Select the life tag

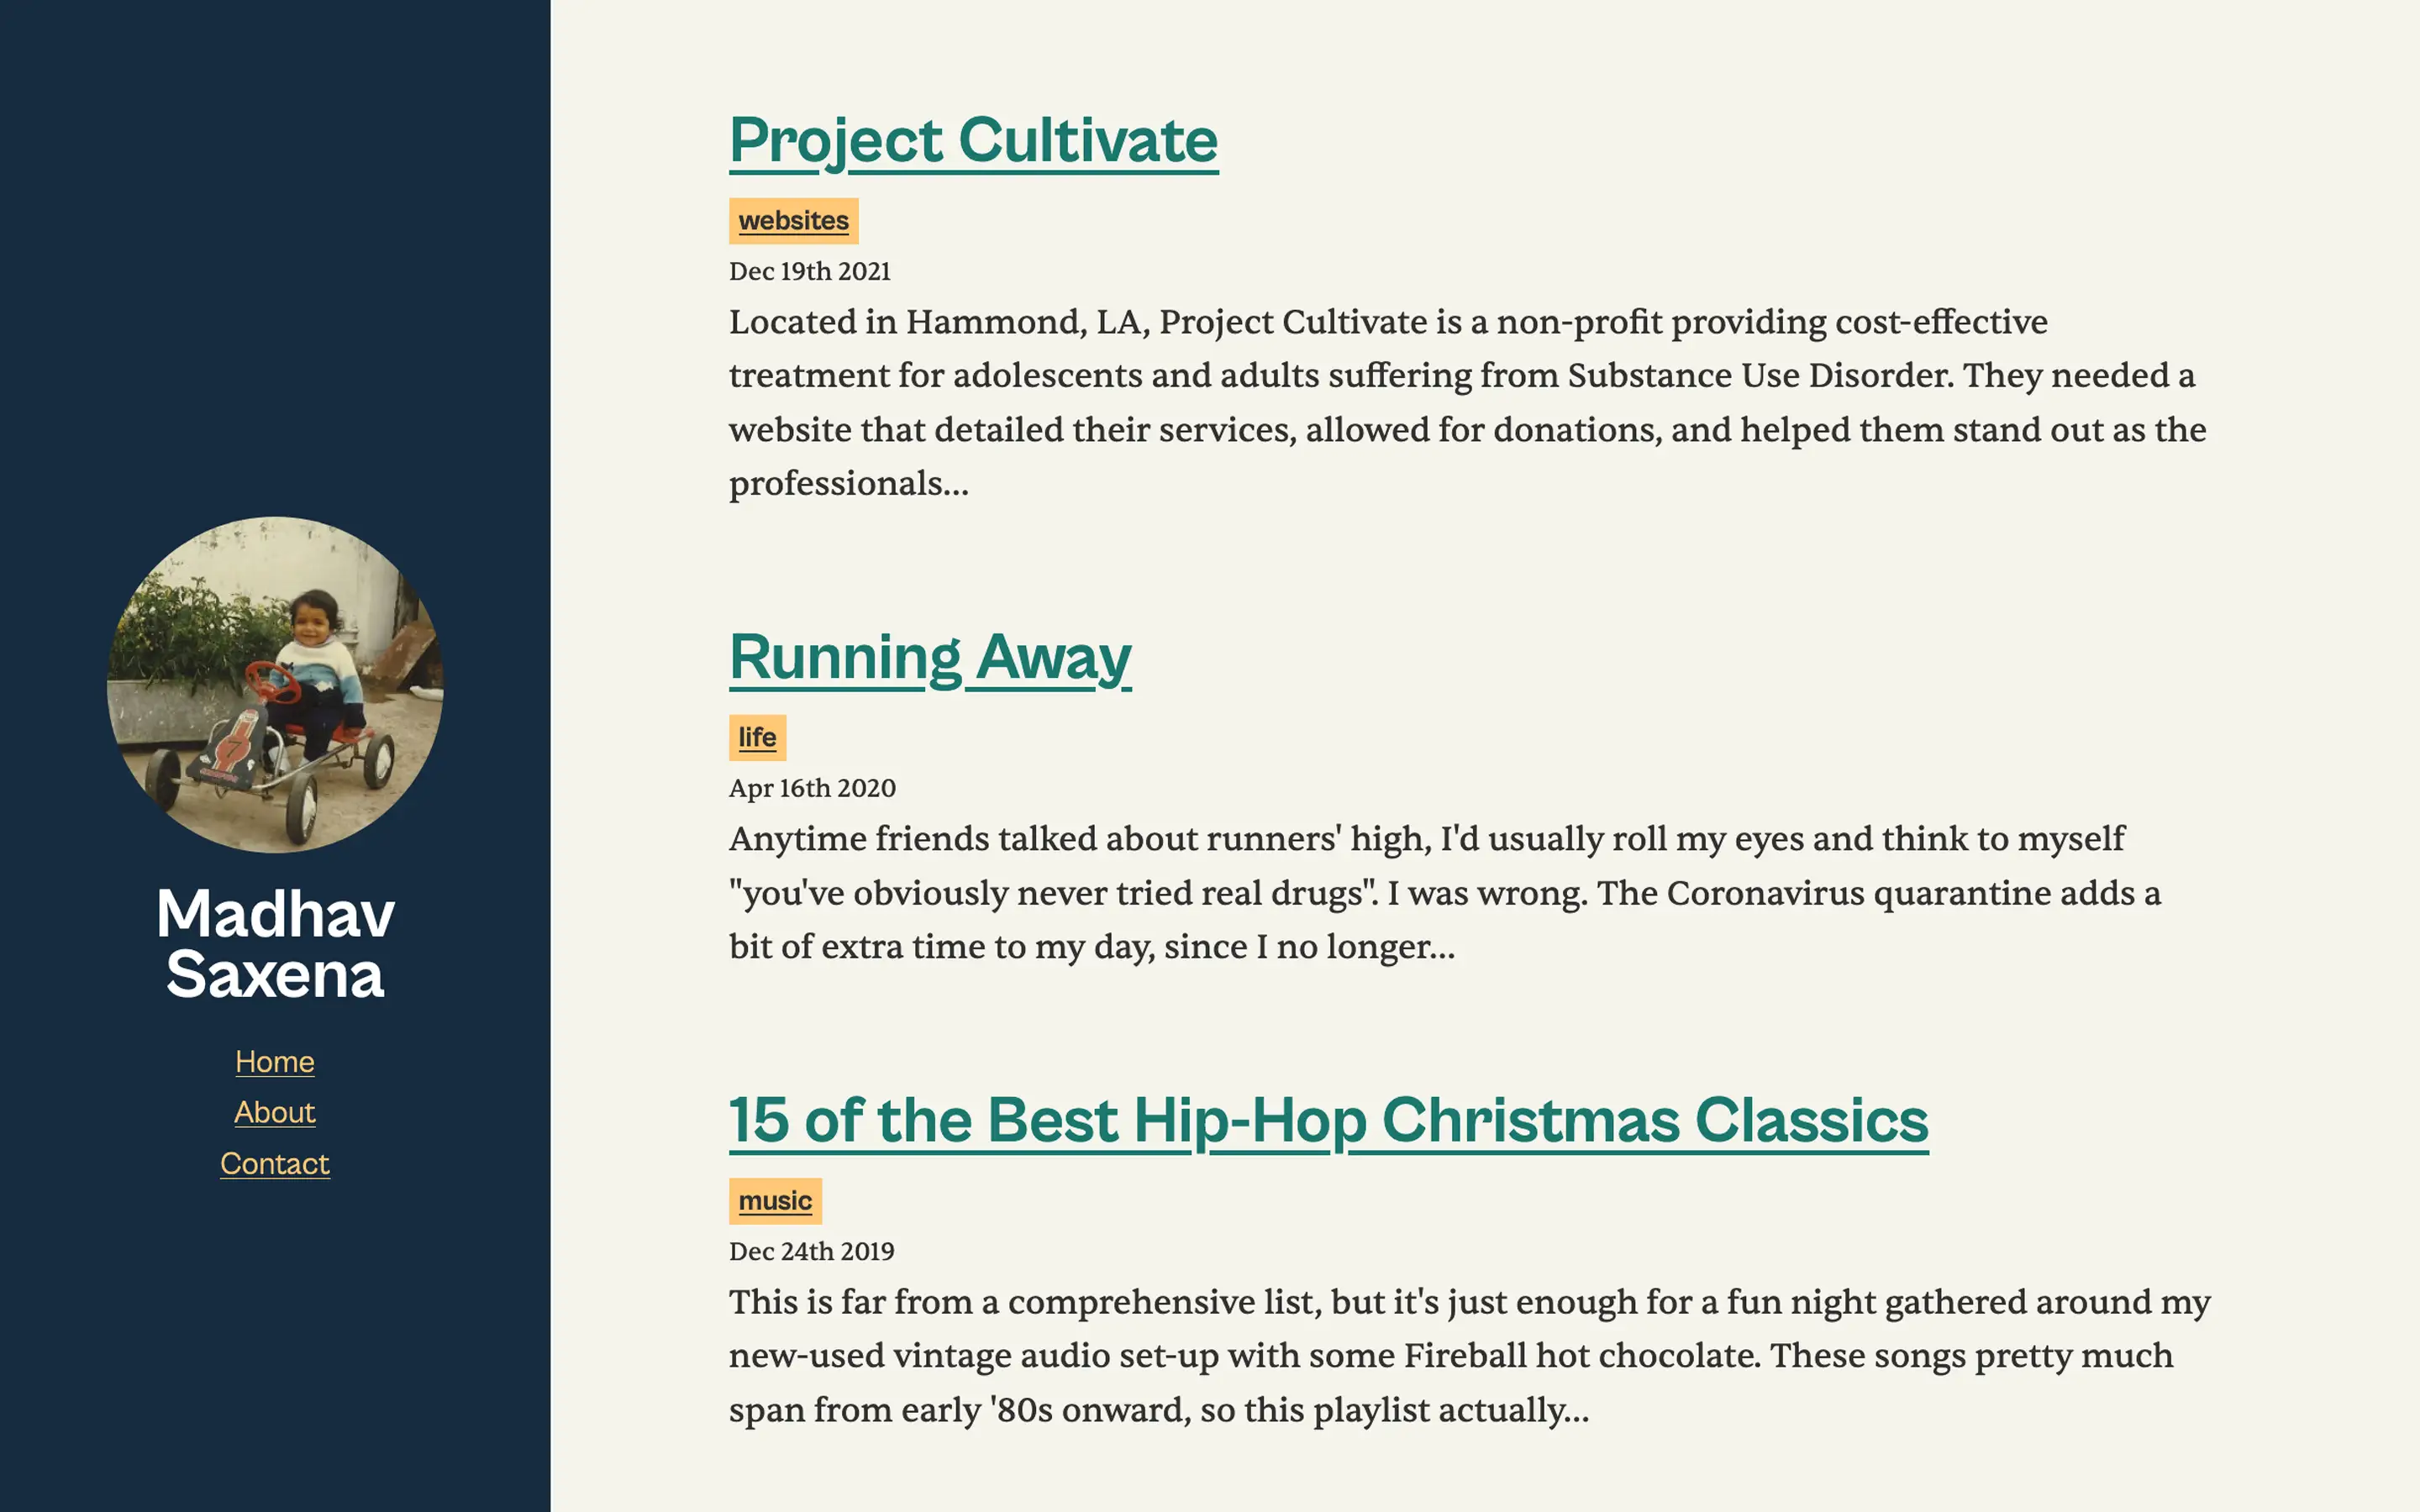coord(757,738)
